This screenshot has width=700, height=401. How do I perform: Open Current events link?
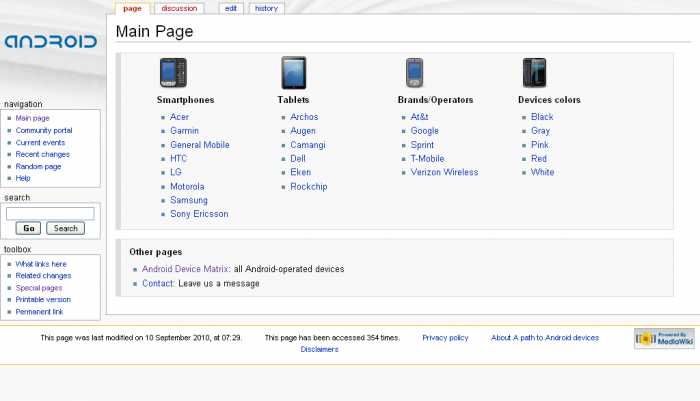[x=40, y=142]
